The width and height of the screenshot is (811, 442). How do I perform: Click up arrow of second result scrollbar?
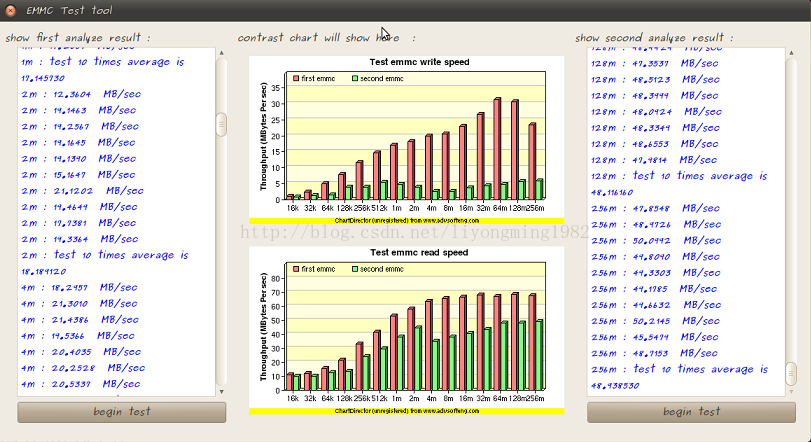click(x=790, y=51)
